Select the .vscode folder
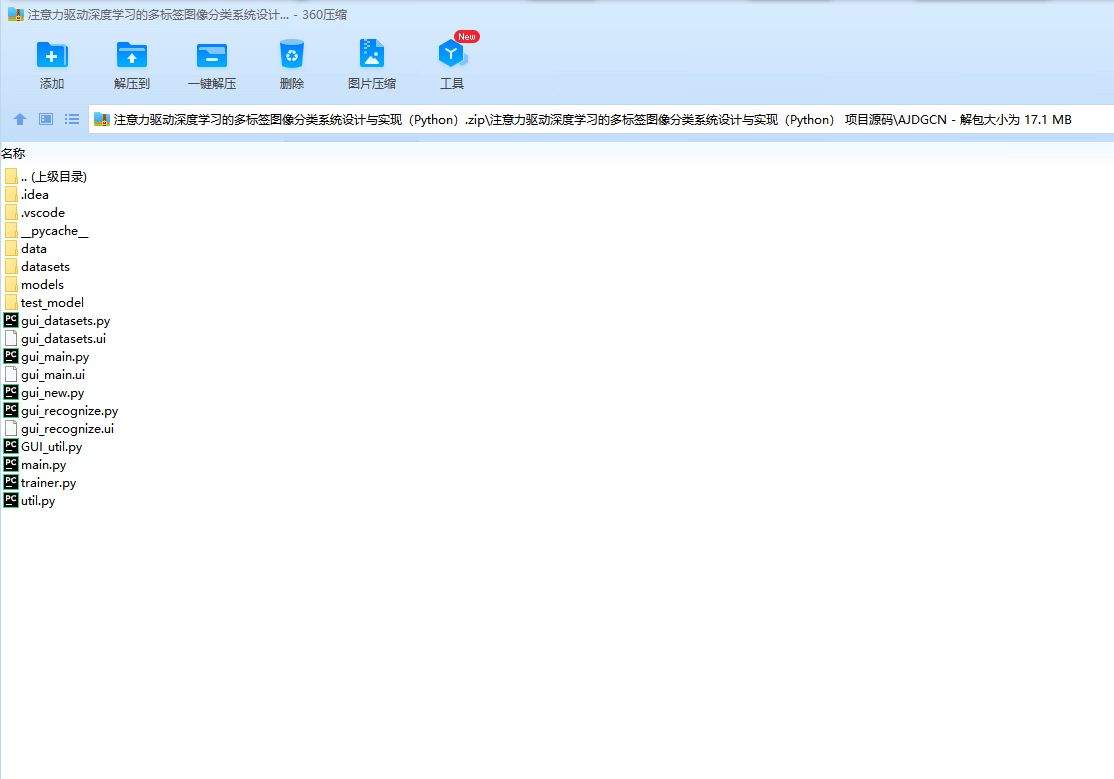Viewport: 1114px width, 779px height. pos(35,213)
